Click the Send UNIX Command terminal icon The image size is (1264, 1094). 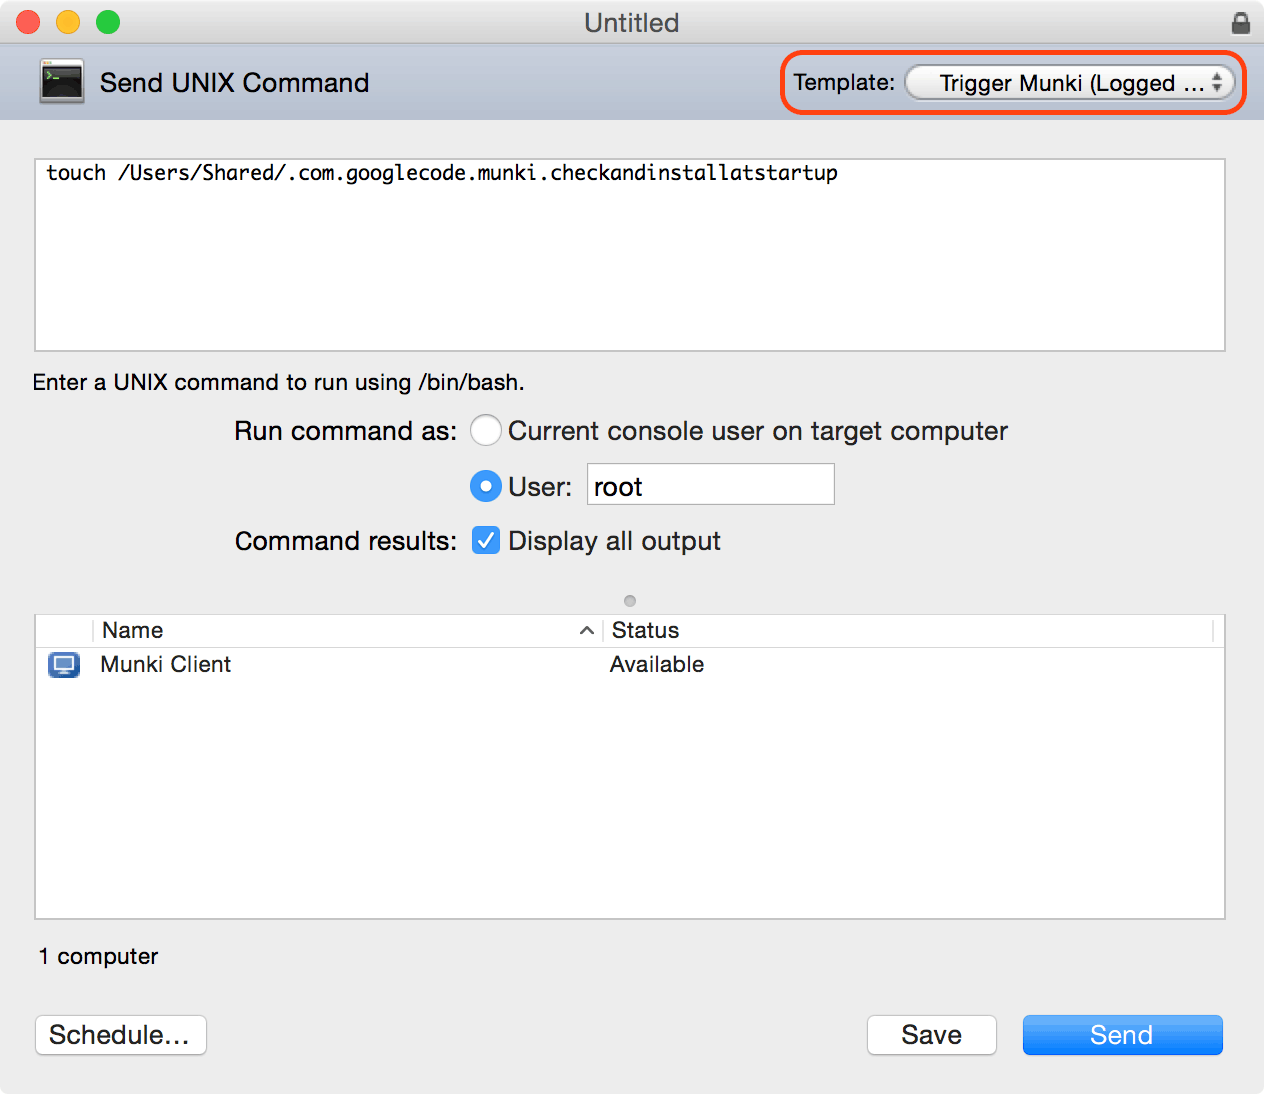point(62,82)
